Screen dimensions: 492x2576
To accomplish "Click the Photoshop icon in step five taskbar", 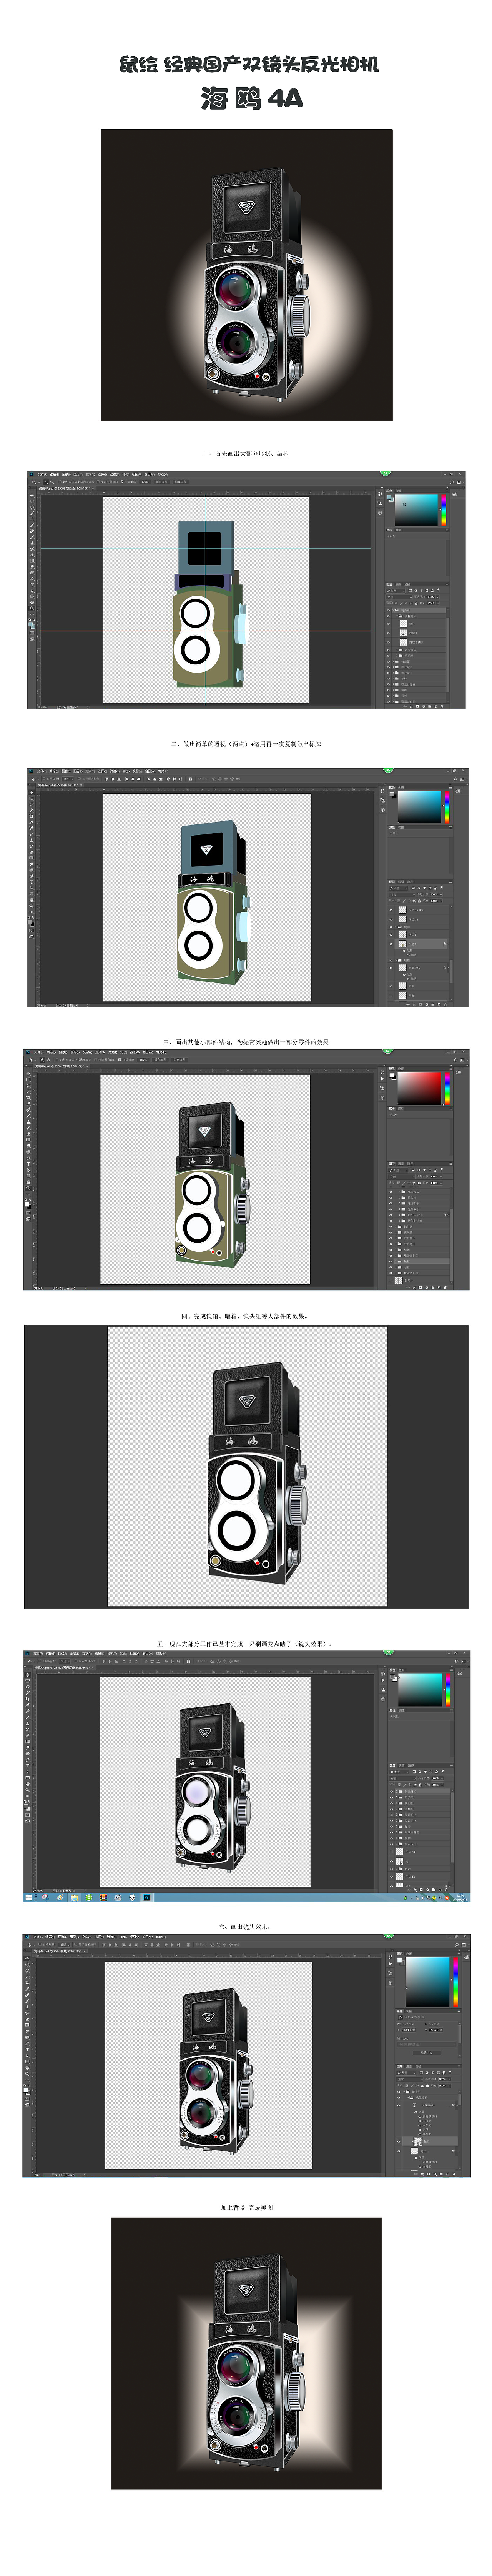I will [x=147, y=1897].
